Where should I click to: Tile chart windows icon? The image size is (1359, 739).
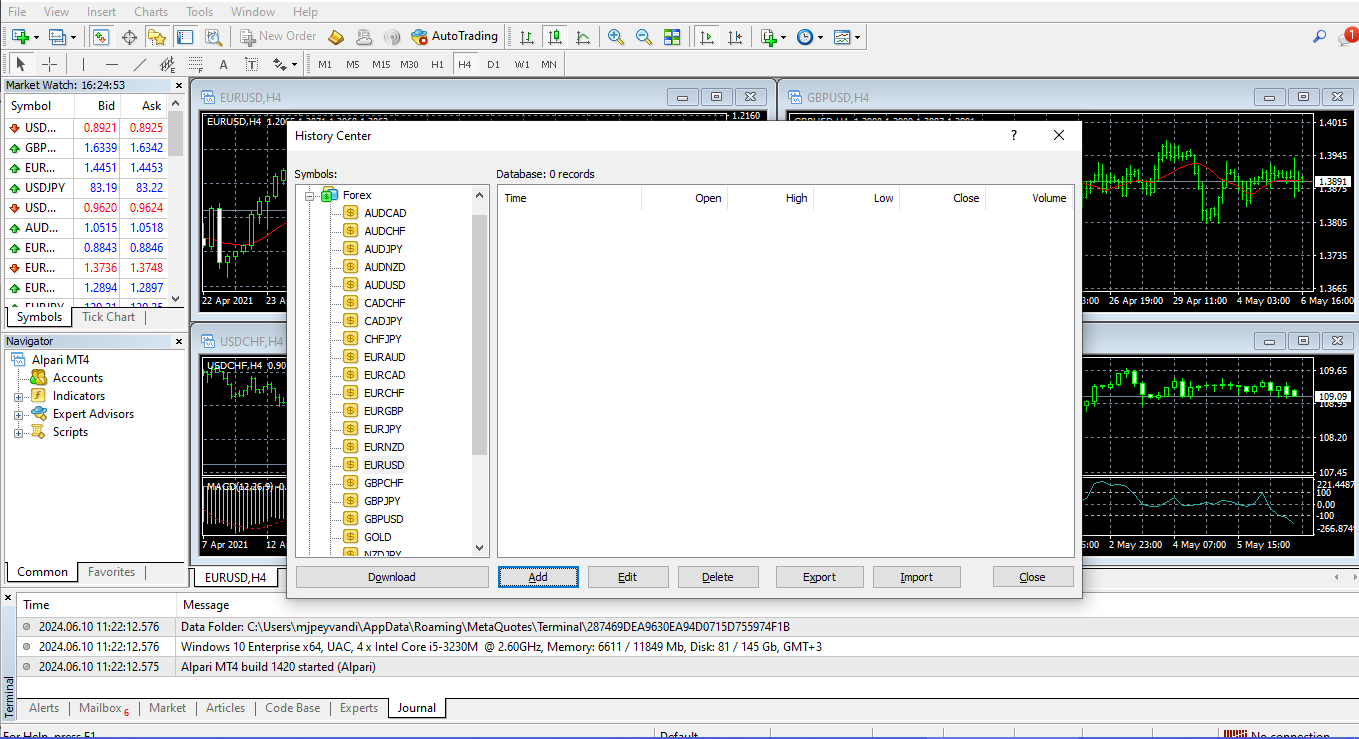pos(672,36)
